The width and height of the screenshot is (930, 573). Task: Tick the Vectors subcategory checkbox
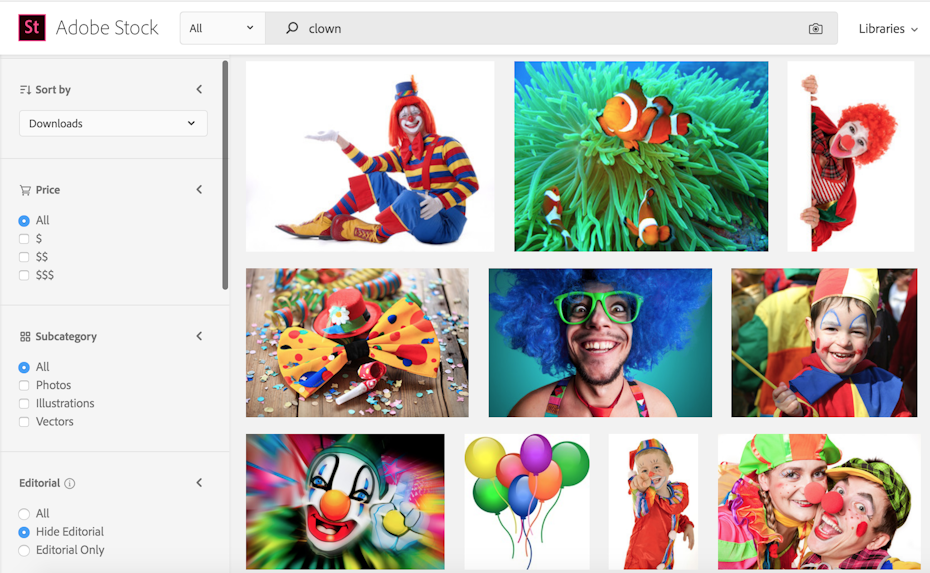(24, 422)
